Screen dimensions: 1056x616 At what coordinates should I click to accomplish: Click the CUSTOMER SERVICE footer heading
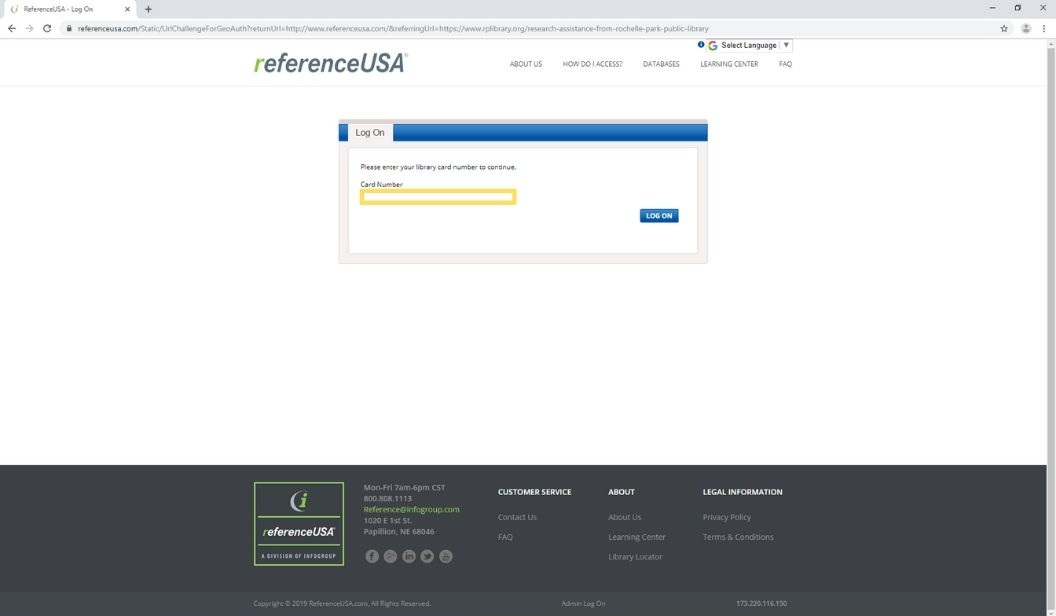coord(534,492)
